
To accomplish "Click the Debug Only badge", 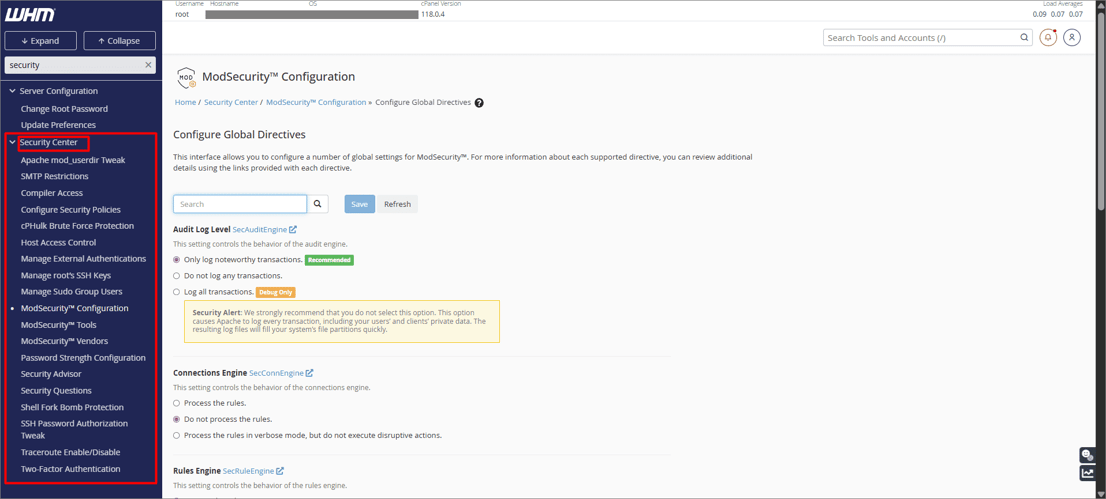I will pos(276,292).
